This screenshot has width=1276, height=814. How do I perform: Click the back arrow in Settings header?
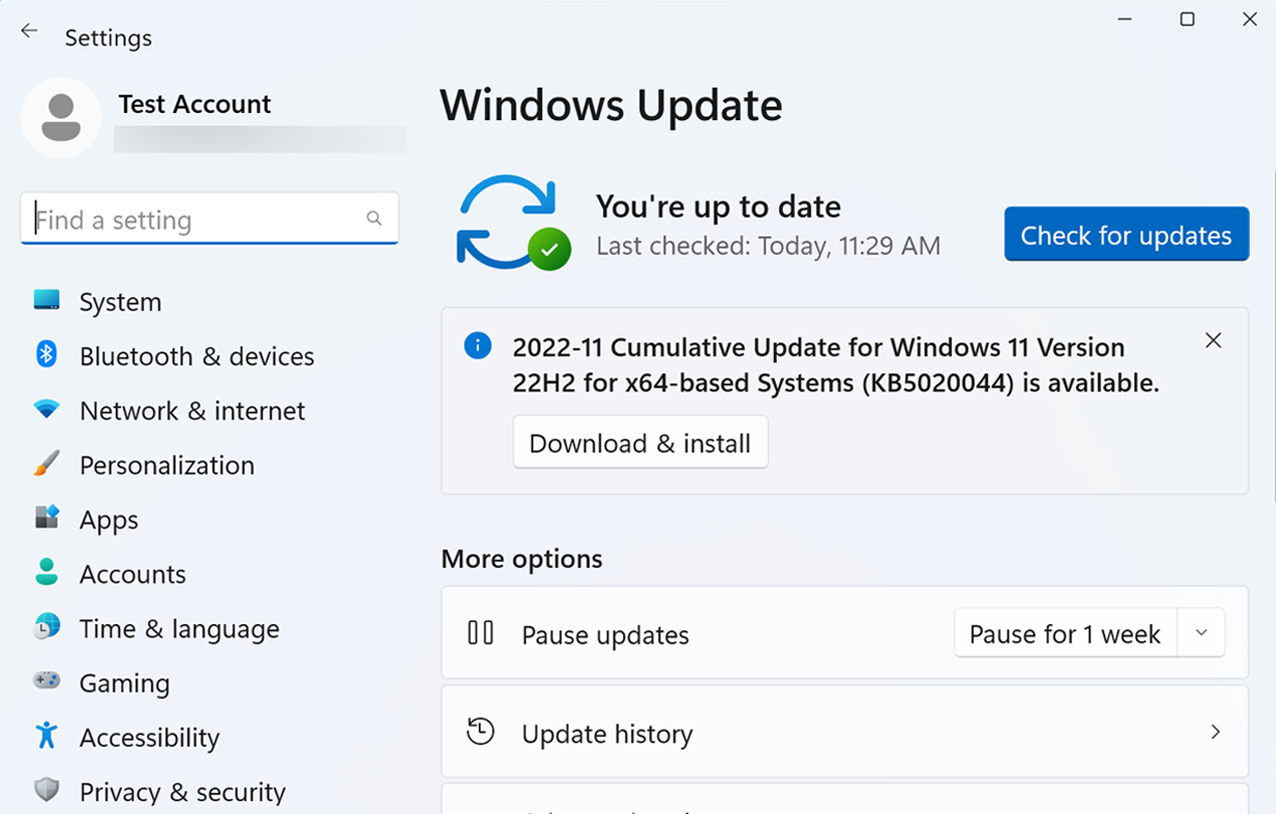(29, 31)
